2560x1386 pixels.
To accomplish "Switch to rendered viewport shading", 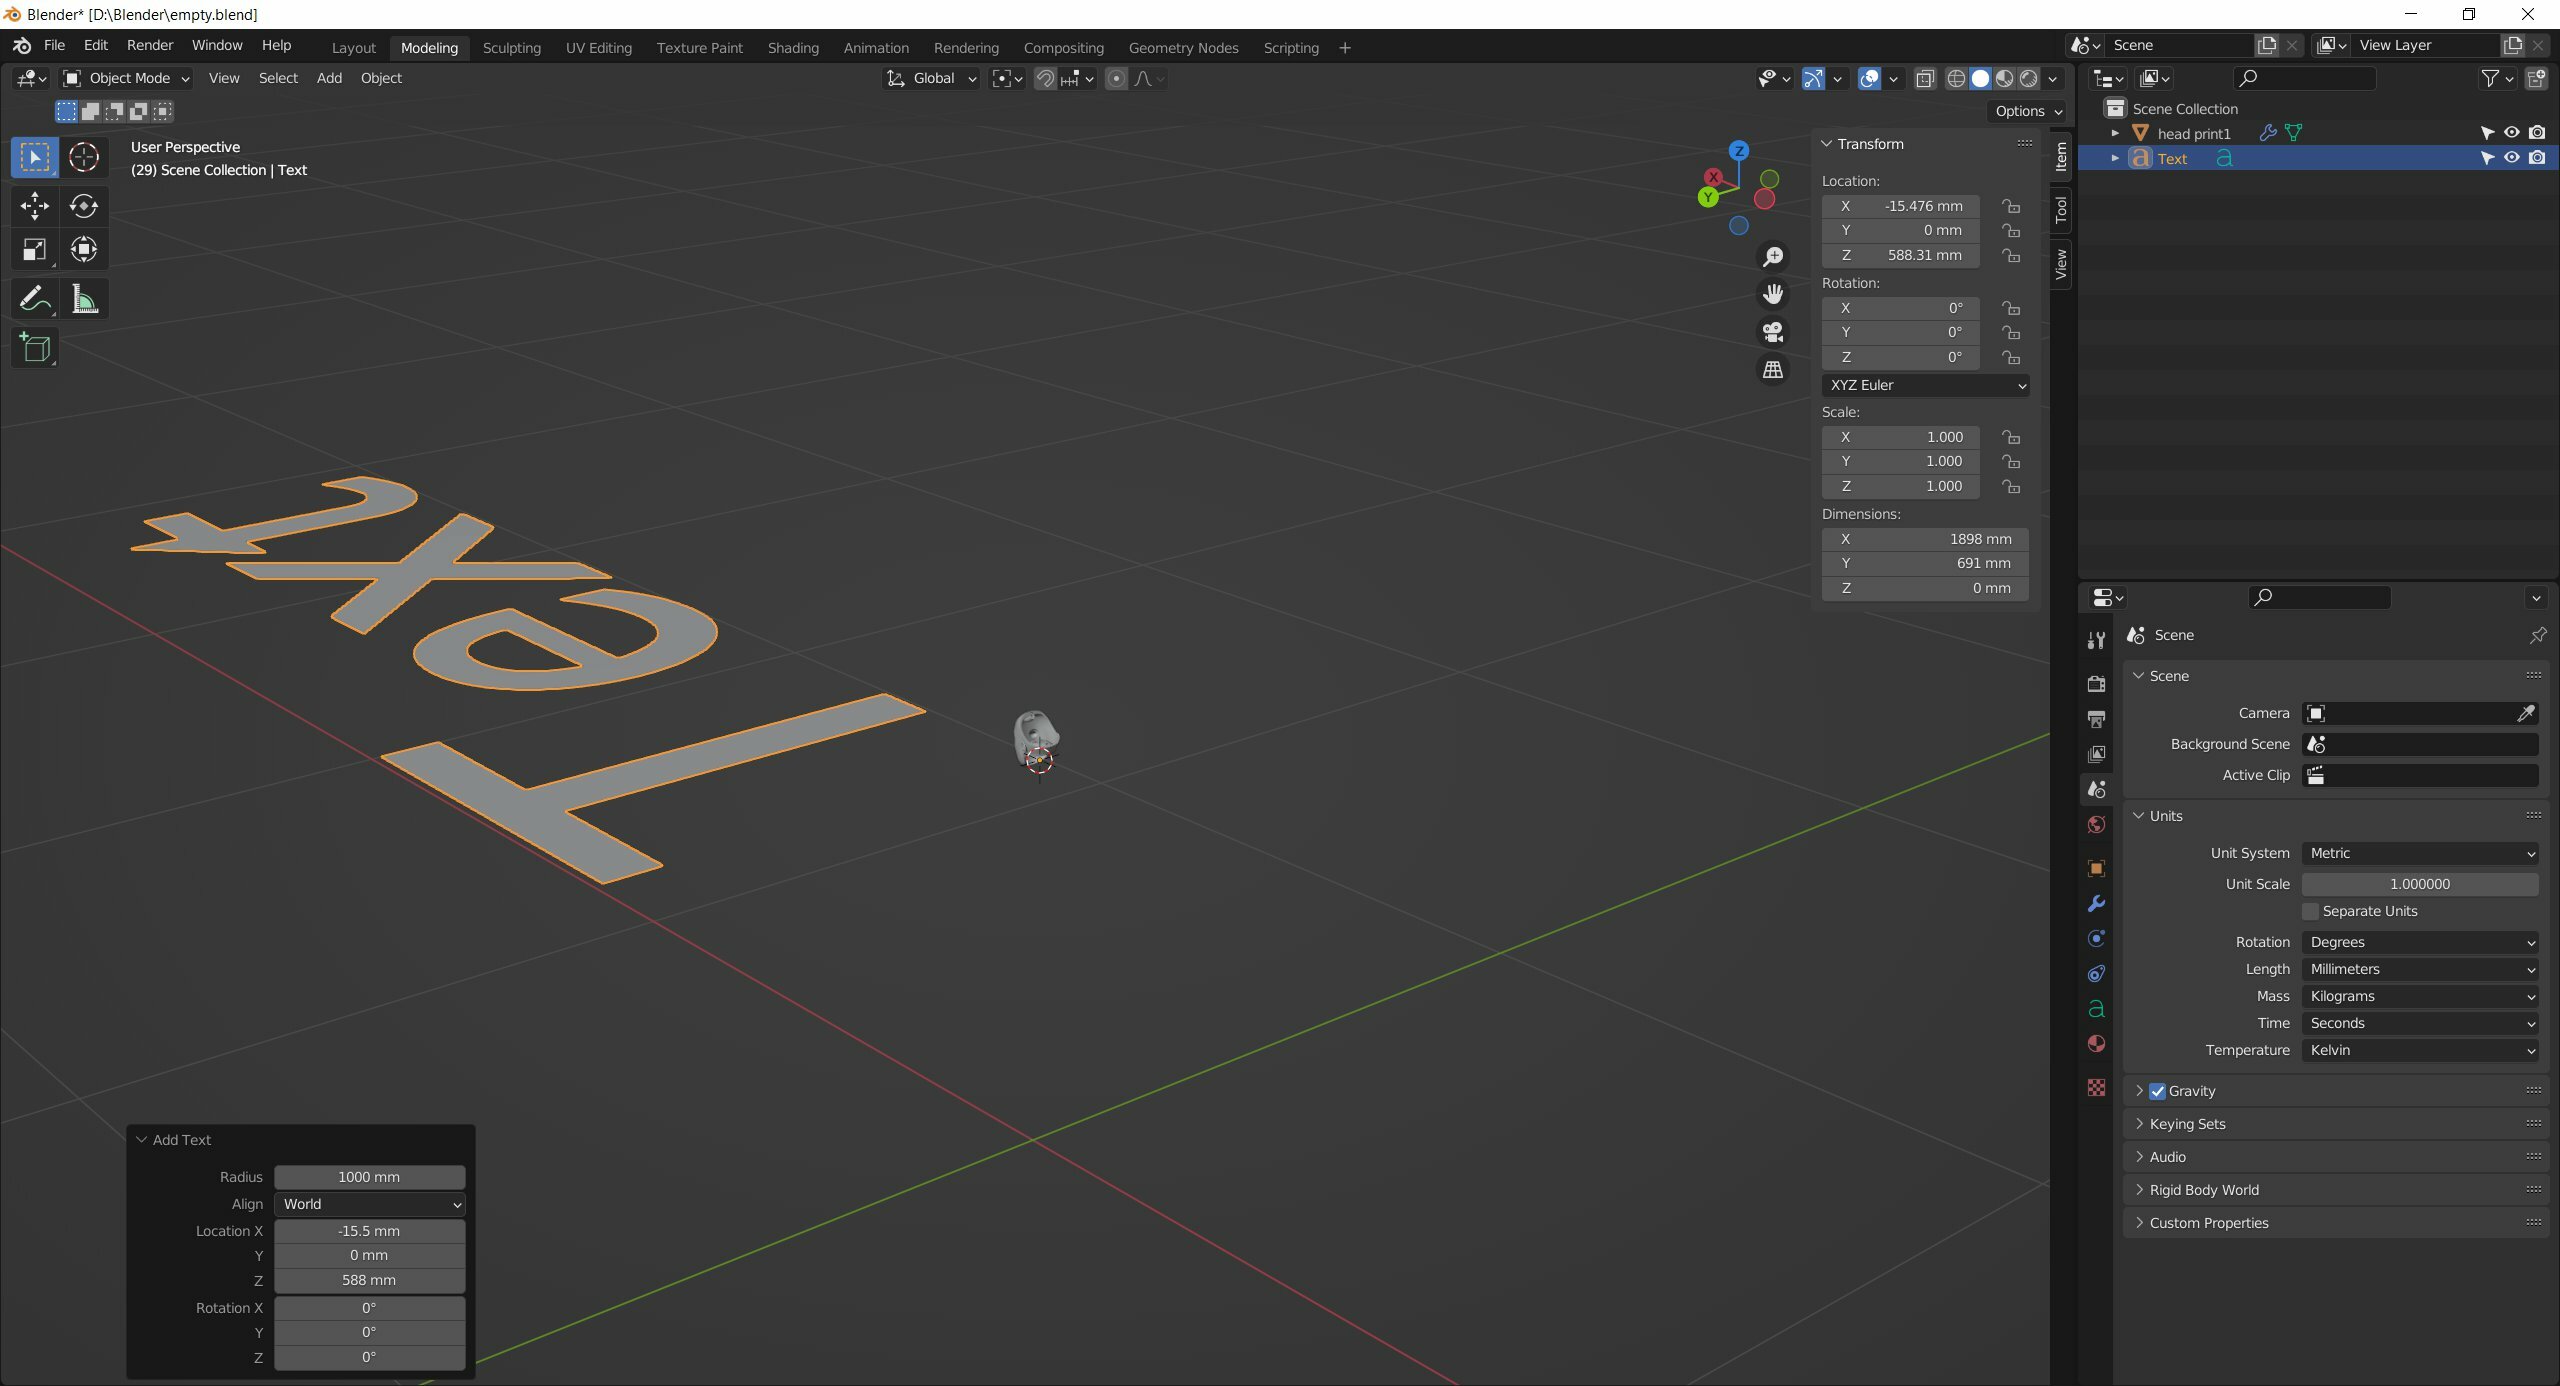I will tap(2029, 78).
